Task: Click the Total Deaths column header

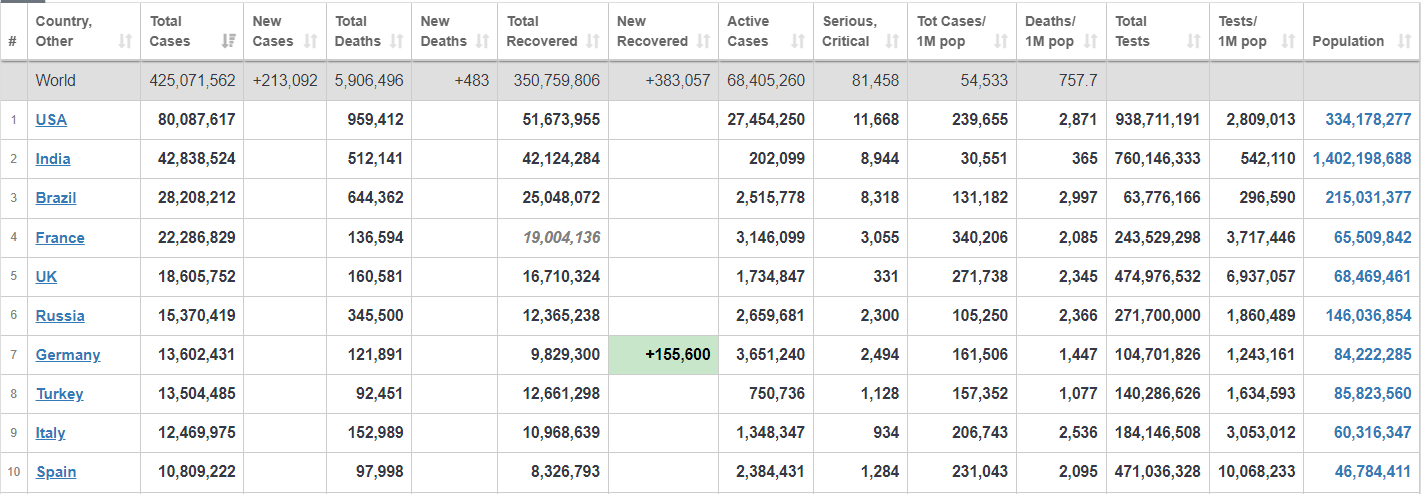Action: tap(369, 31)
